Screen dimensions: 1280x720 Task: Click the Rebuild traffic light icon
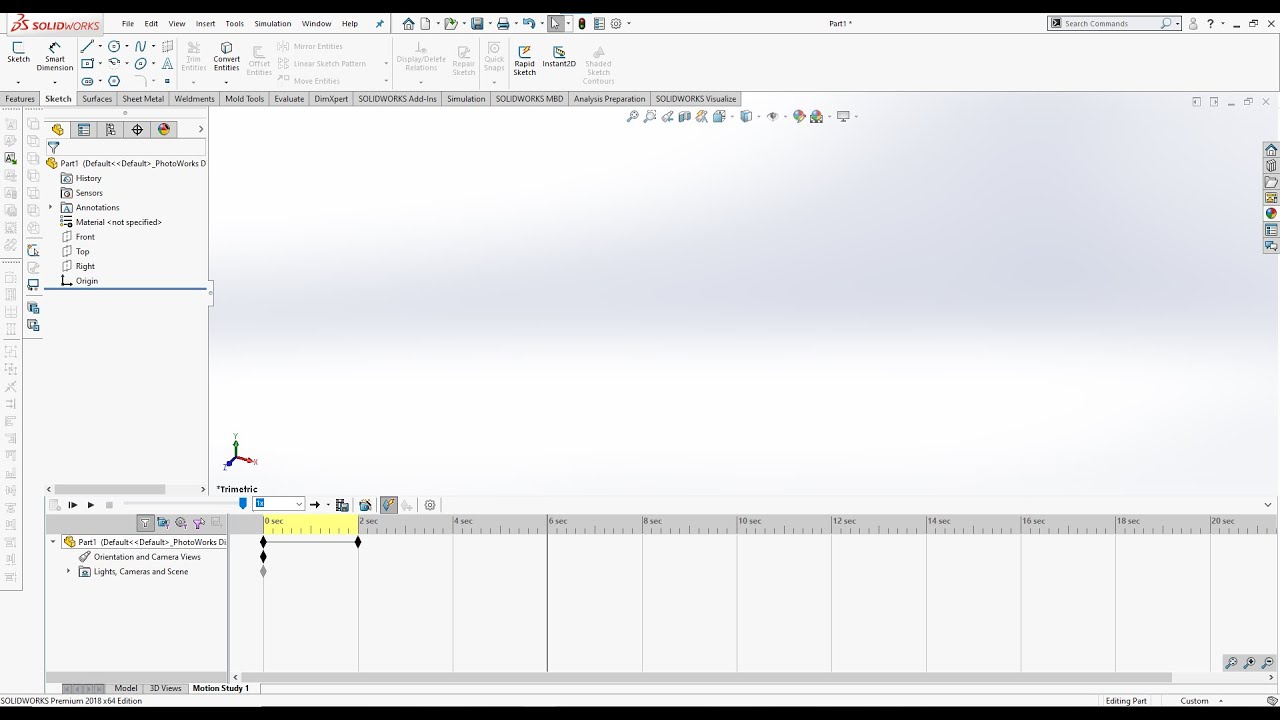coord(582,23)
